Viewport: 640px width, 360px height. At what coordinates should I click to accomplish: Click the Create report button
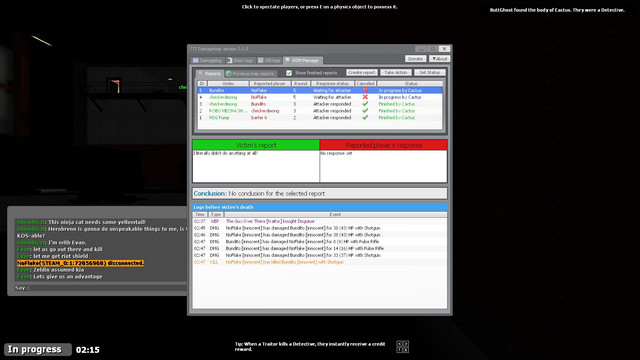(x=362, y=72)
